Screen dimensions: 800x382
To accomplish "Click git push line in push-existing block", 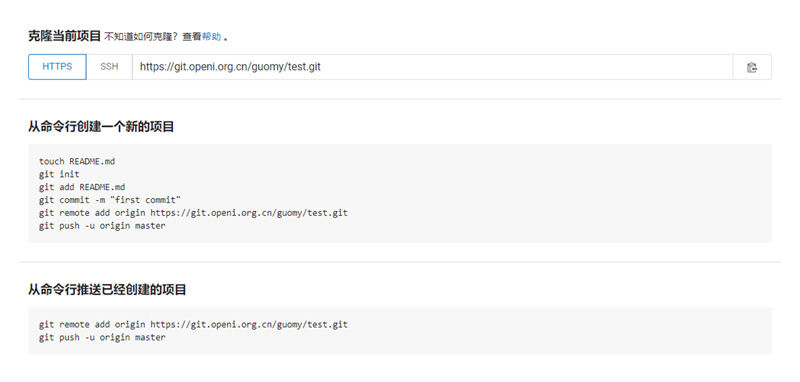I will pos(102,337).
